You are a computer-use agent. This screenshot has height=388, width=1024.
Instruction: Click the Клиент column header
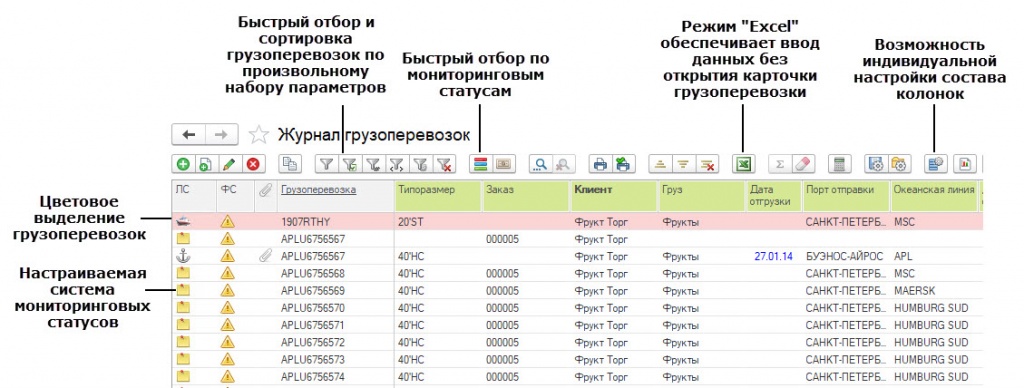(614, 195)
